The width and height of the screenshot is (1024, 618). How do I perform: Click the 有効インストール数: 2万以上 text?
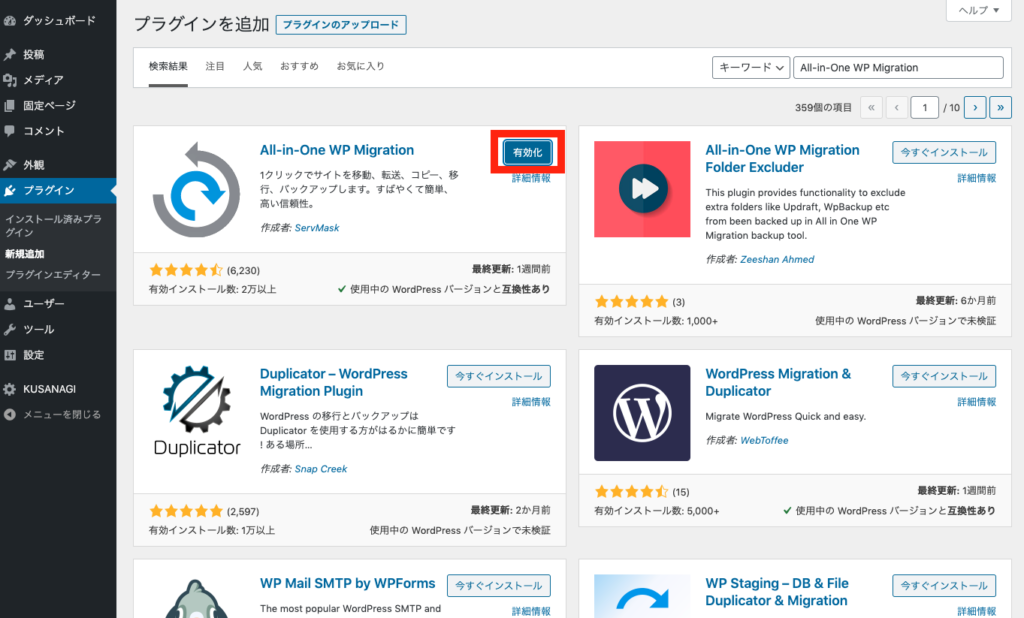point(213,289)
